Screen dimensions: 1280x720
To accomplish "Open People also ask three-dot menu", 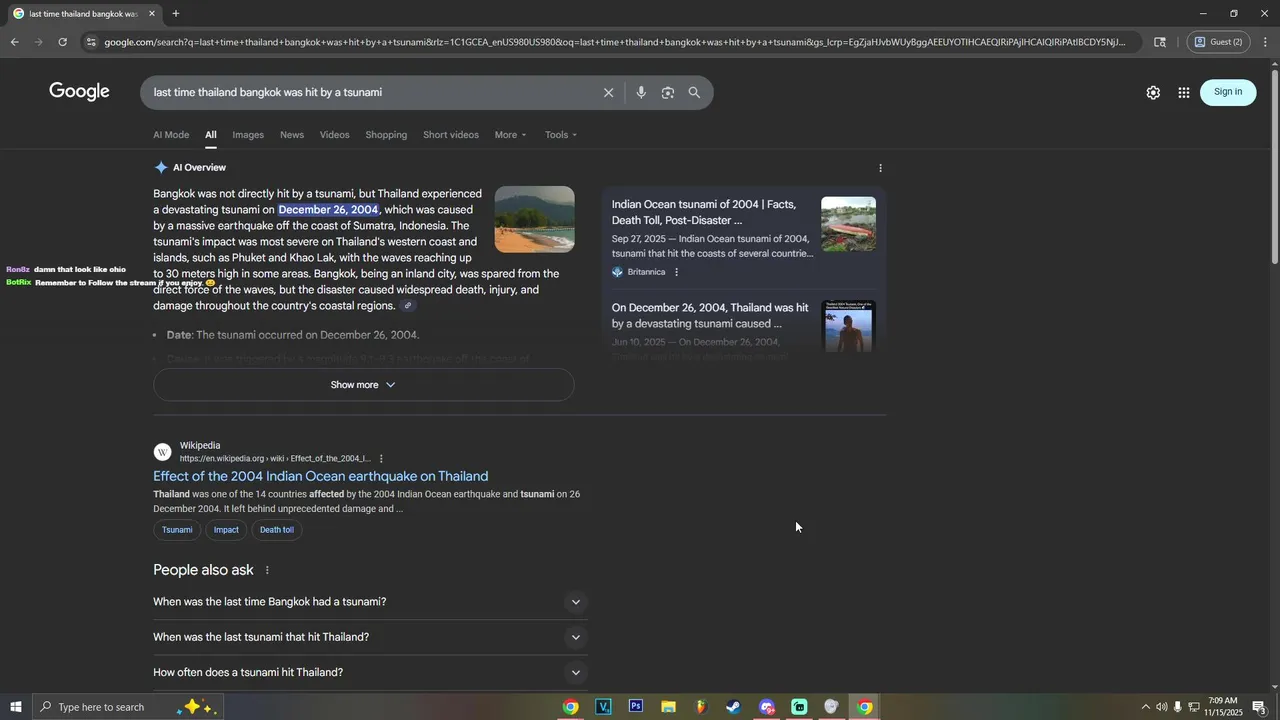I will 267,570.
